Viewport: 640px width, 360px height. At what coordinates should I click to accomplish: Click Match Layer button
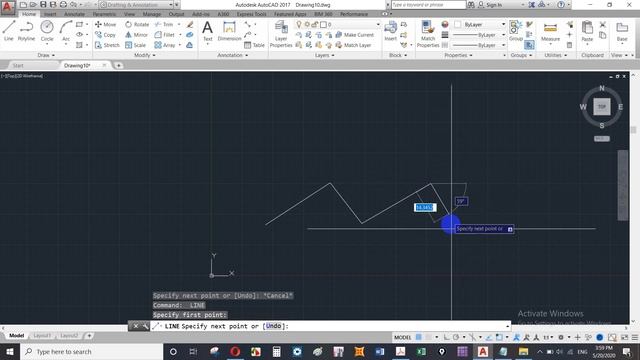coord(353,45)
